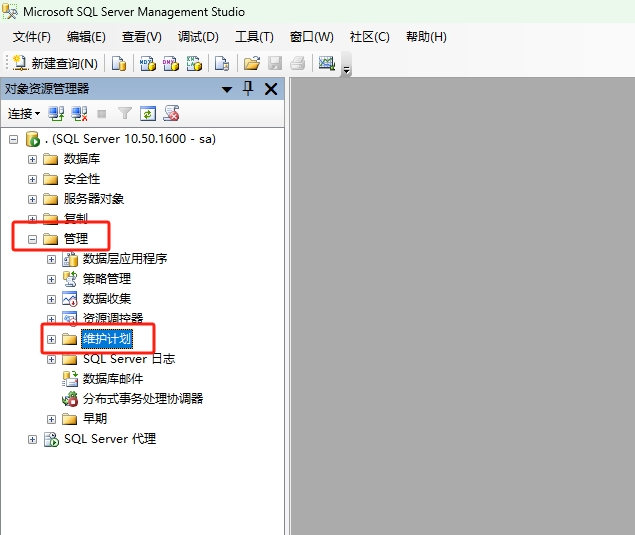Select the SQL Server 代理 tree item
Image resolution: width=635 pixels, height=535 pixels.
110,439
